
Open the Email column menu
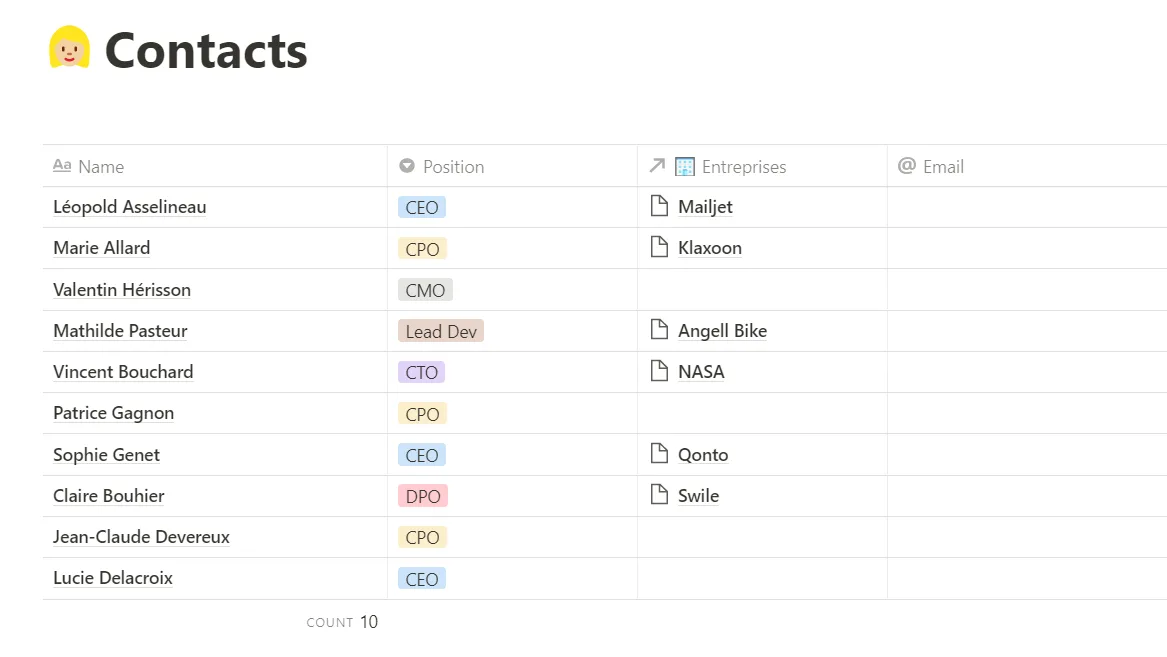(945, 166)
